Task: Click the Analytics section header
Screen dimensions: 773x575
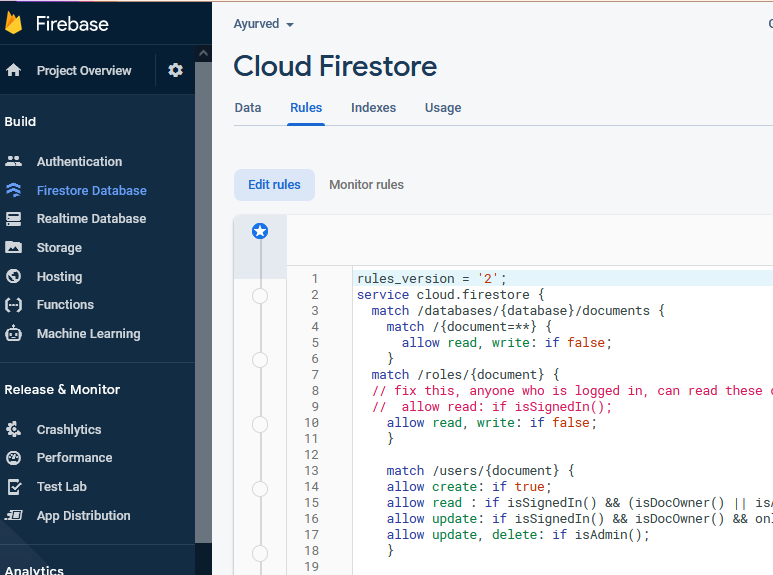Action: tap(34, 570)
